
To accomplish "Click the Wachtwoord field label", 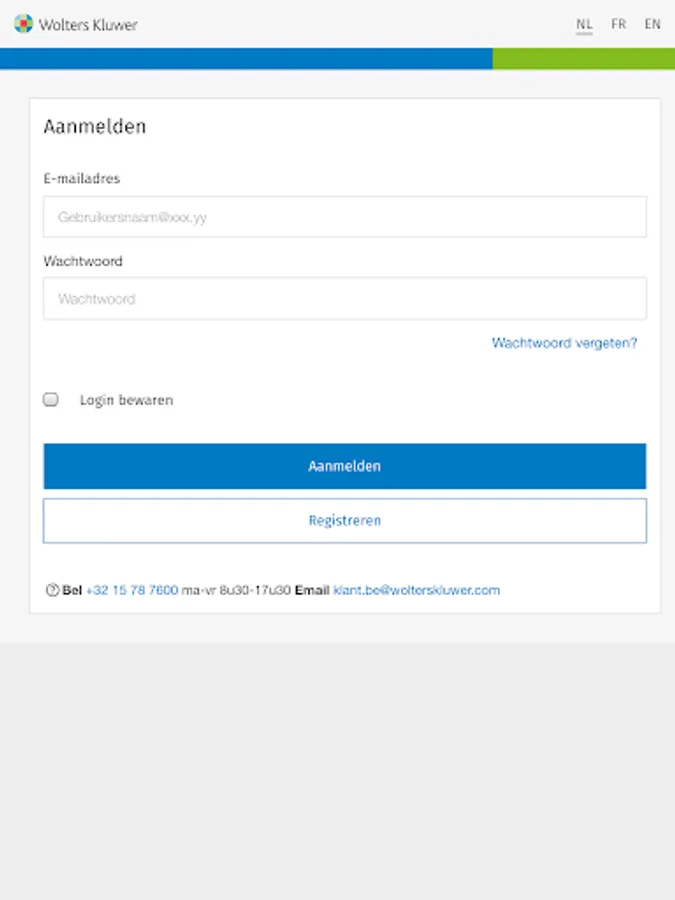I will (83, 261).
